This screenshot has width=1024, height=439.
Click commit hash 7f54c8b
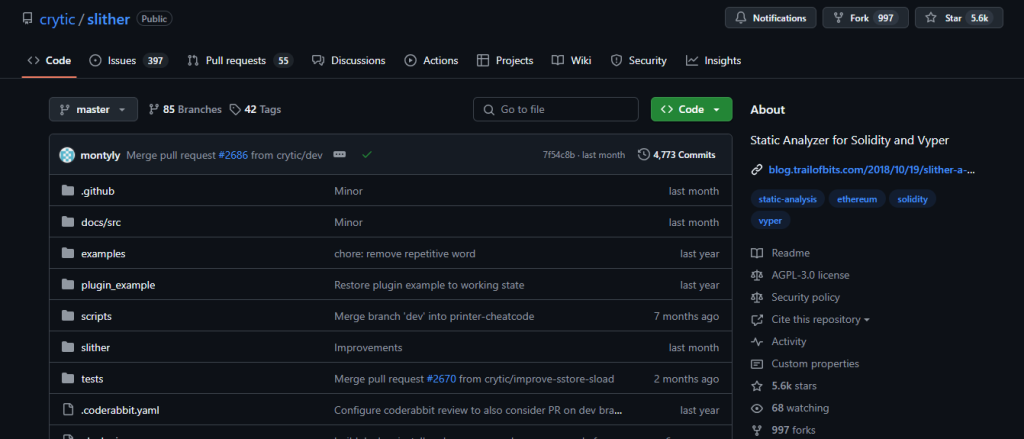coord(559,155)
